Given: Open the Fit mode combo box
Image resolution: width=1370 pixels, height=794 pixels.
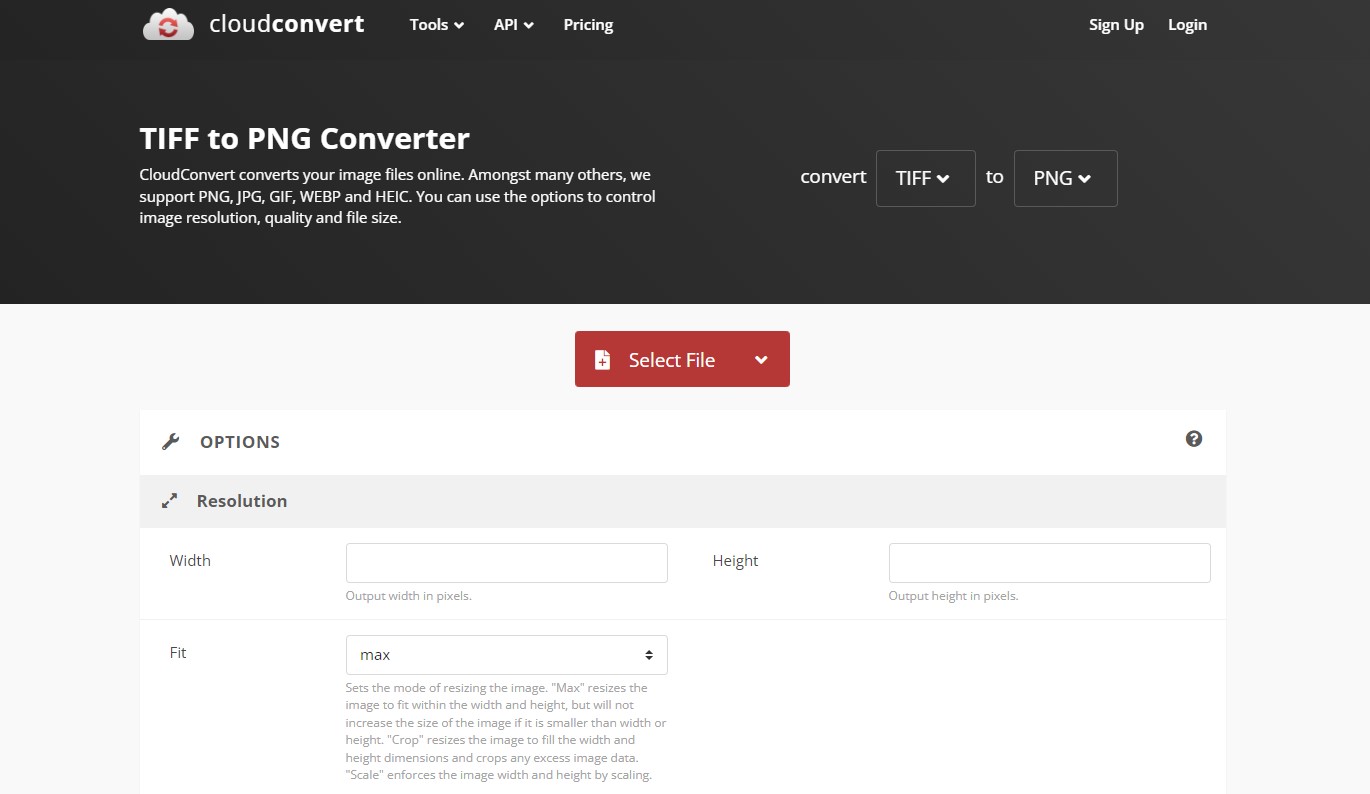Looking at the screenshot, I should [506, 654].
